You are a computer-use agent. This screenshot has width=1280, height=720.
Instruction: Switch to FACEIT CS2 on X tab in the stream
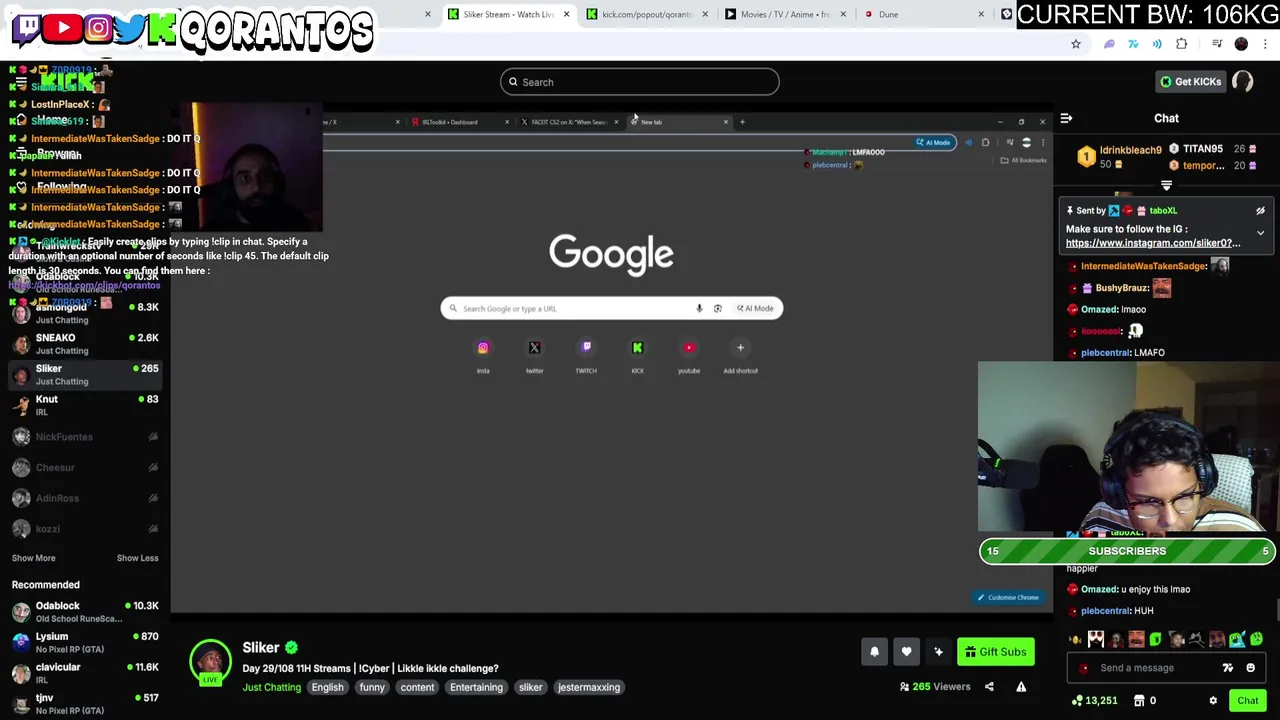tap(568, 122)
